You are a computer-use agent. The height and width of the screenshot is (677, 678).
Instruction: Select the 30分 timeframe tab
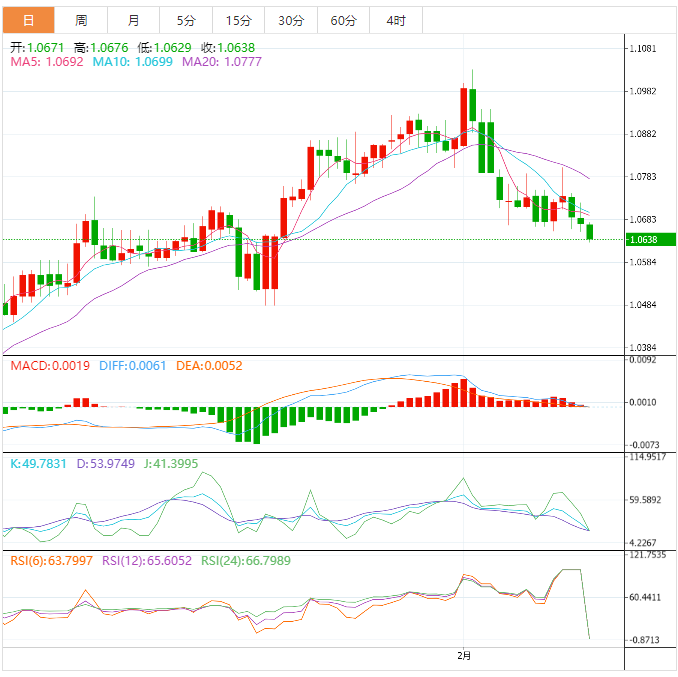291,20
